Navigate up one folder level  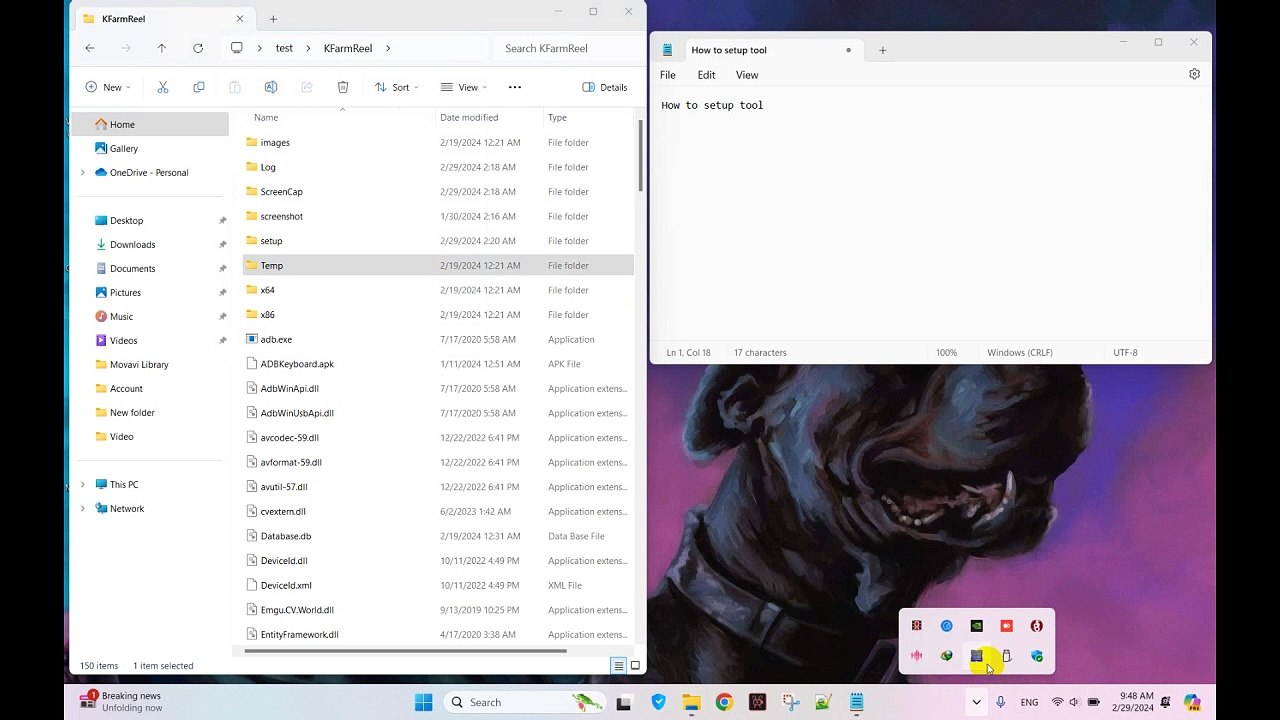[162, 48]
